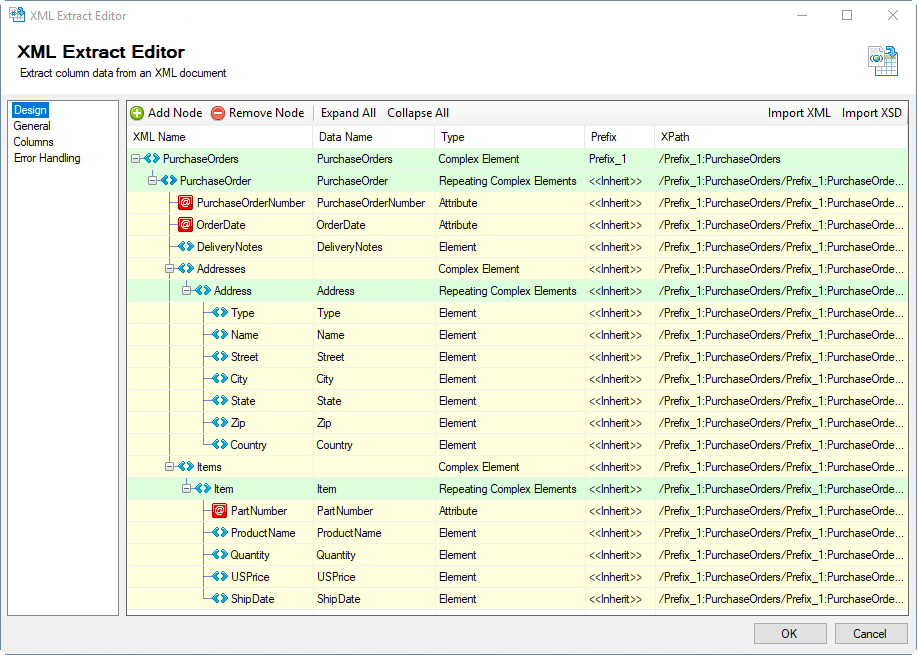The image size is (917, 655).
Task: Click the USPrice data name cell
Action: click(374, 577)
